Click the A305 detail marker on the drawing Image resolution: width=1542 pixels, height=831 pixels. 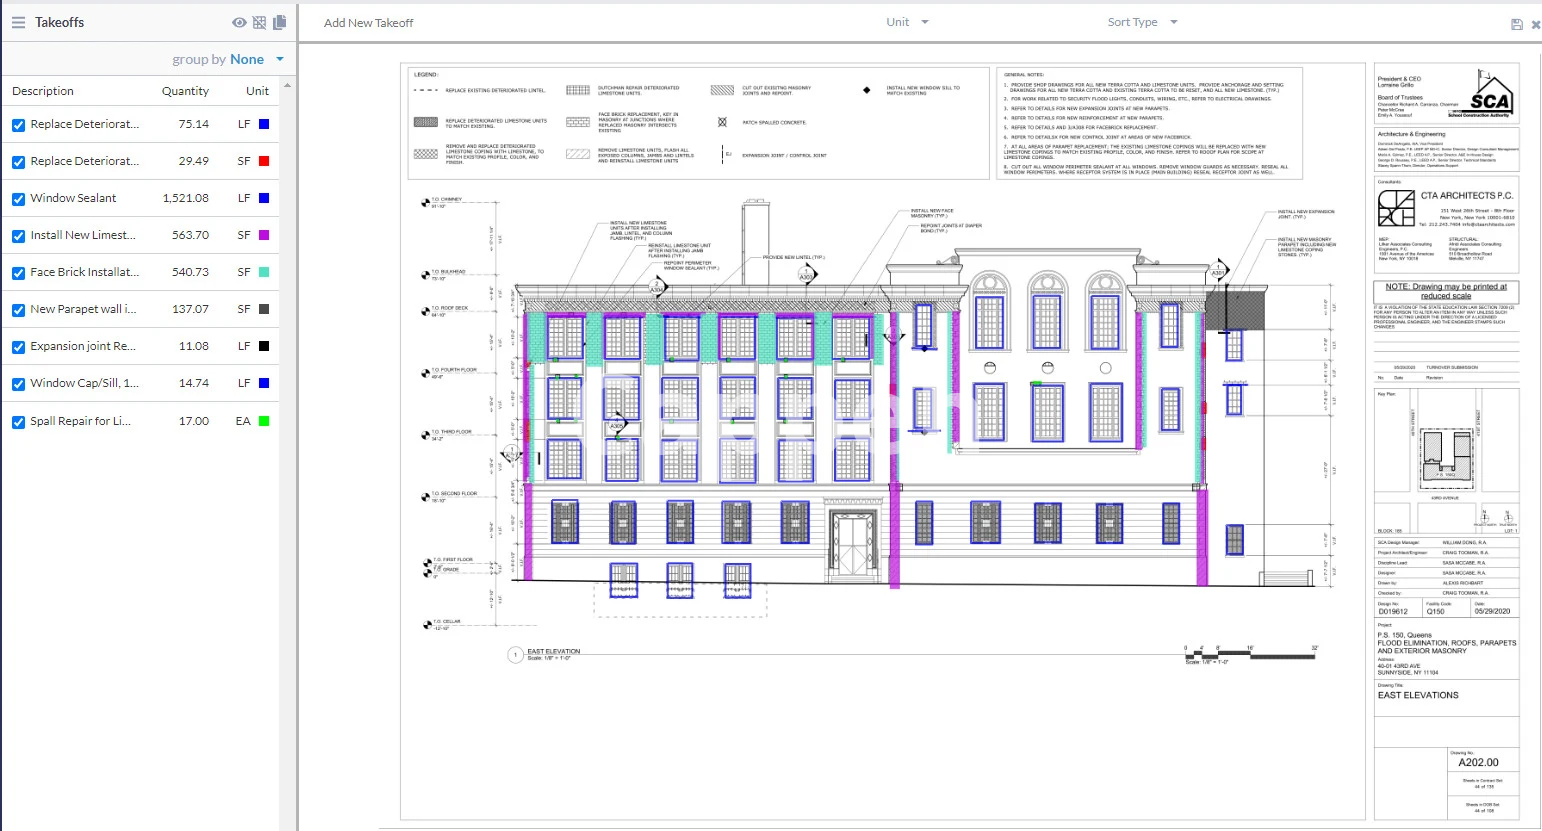617,426
